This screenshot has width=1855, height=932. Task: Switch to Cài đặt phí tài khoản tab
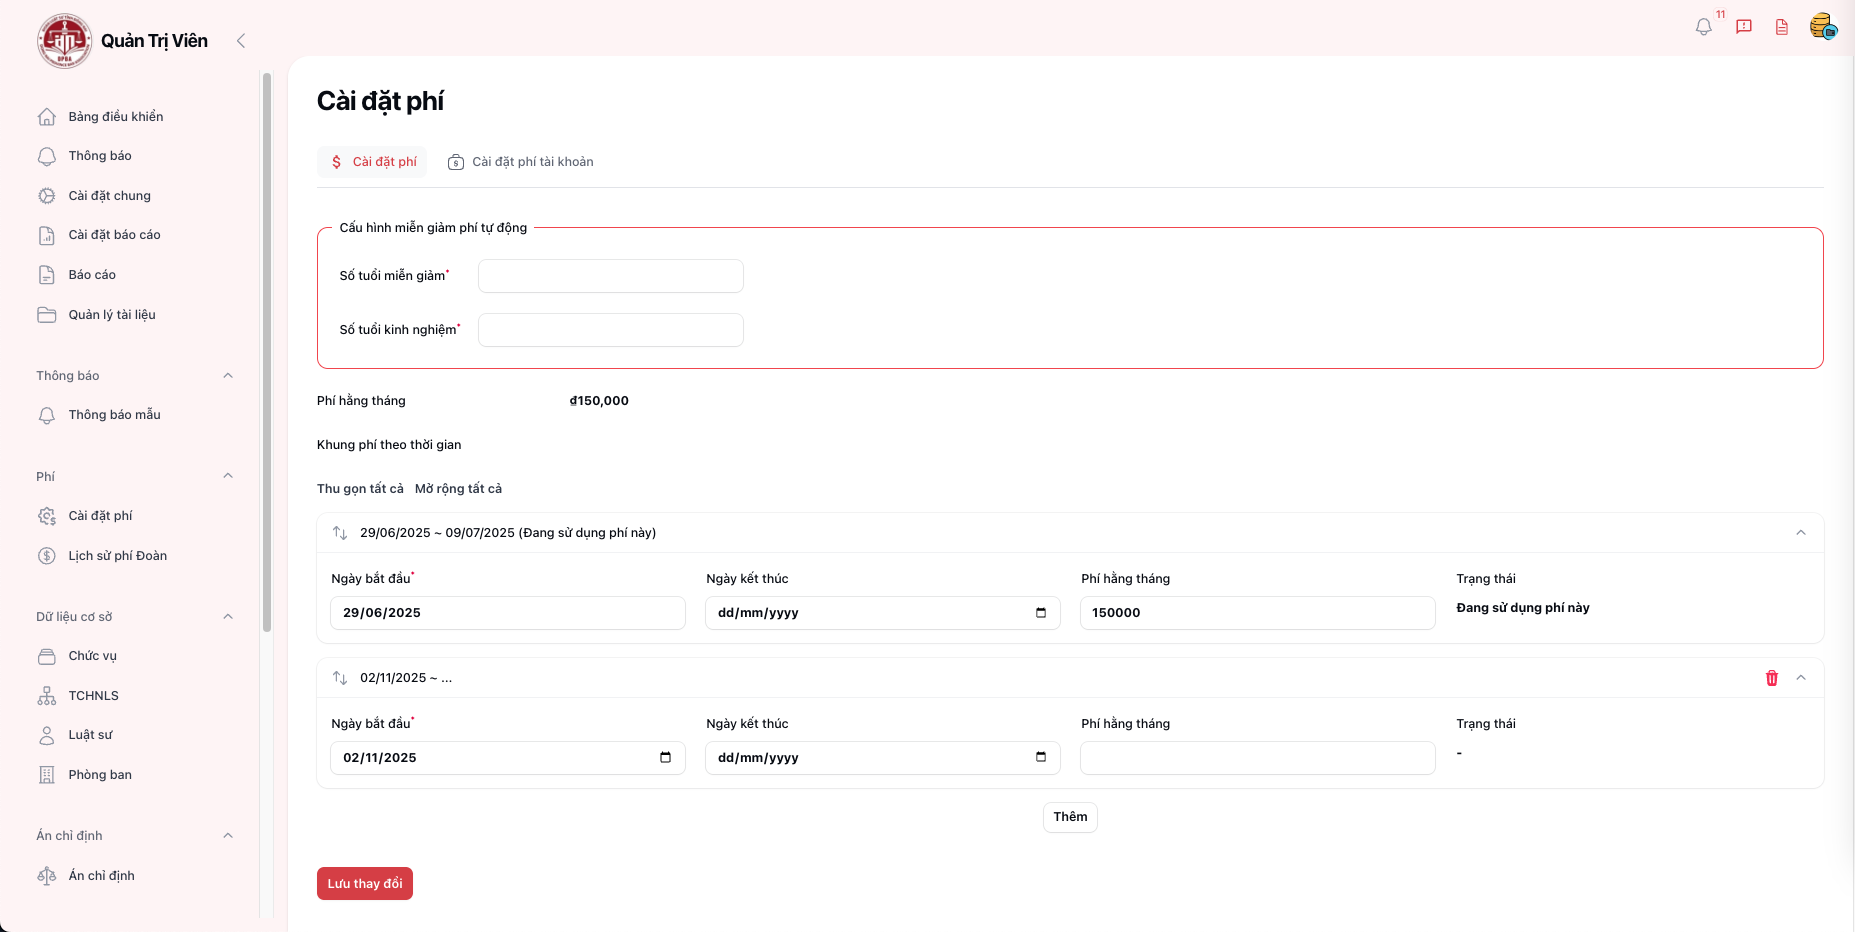(x=521, y=162)
